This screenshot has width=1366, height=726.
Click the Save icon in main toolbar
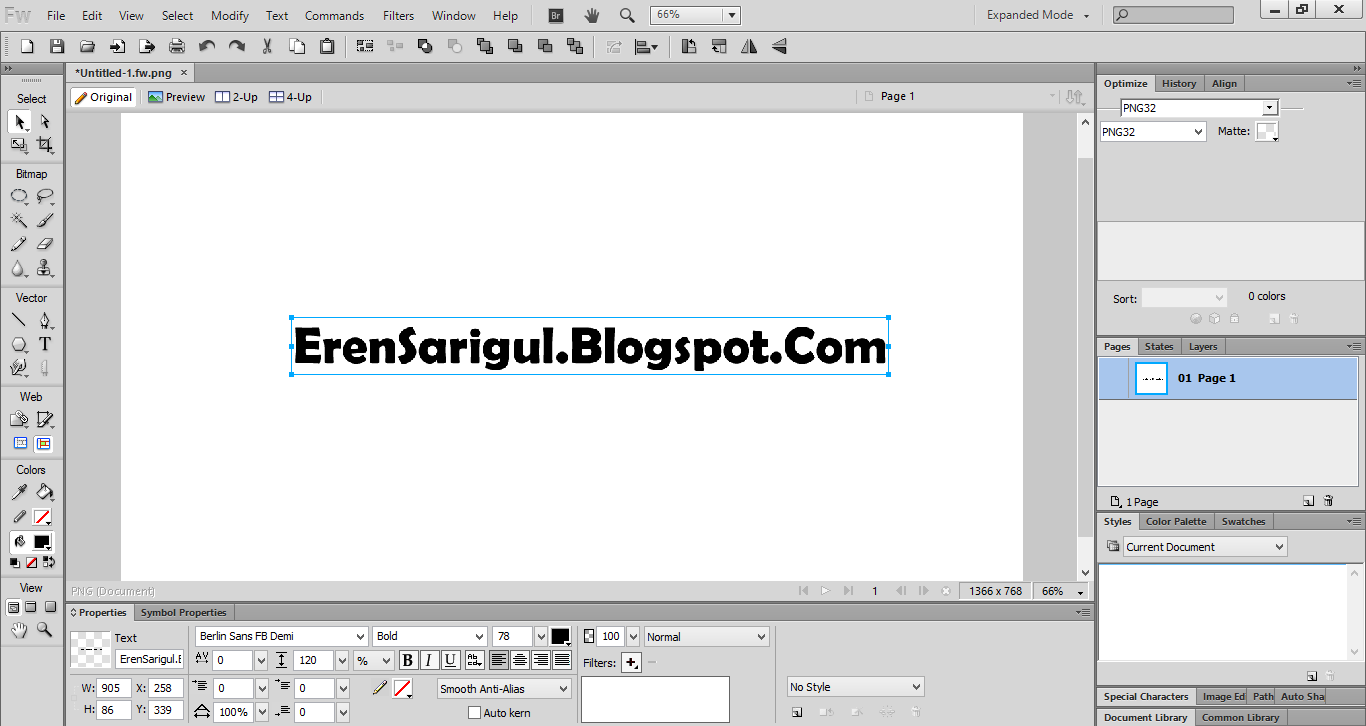pos(57,46)
